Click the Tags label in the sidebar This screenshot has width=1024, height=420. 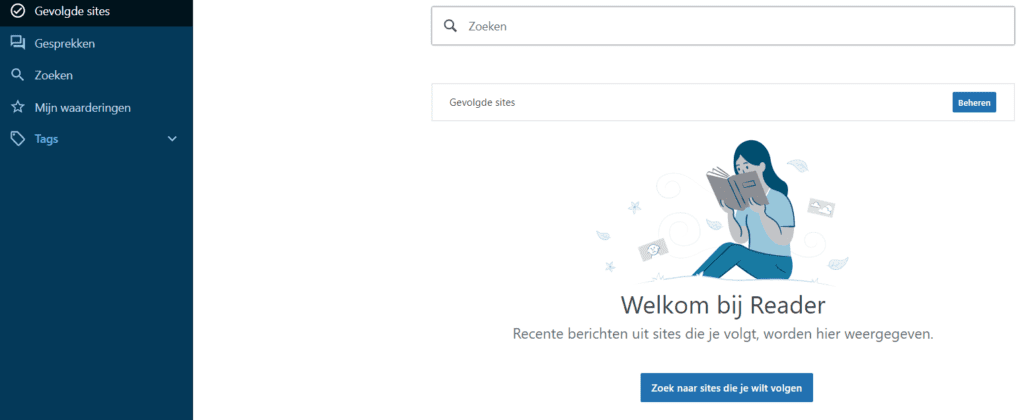pos(46,139)
